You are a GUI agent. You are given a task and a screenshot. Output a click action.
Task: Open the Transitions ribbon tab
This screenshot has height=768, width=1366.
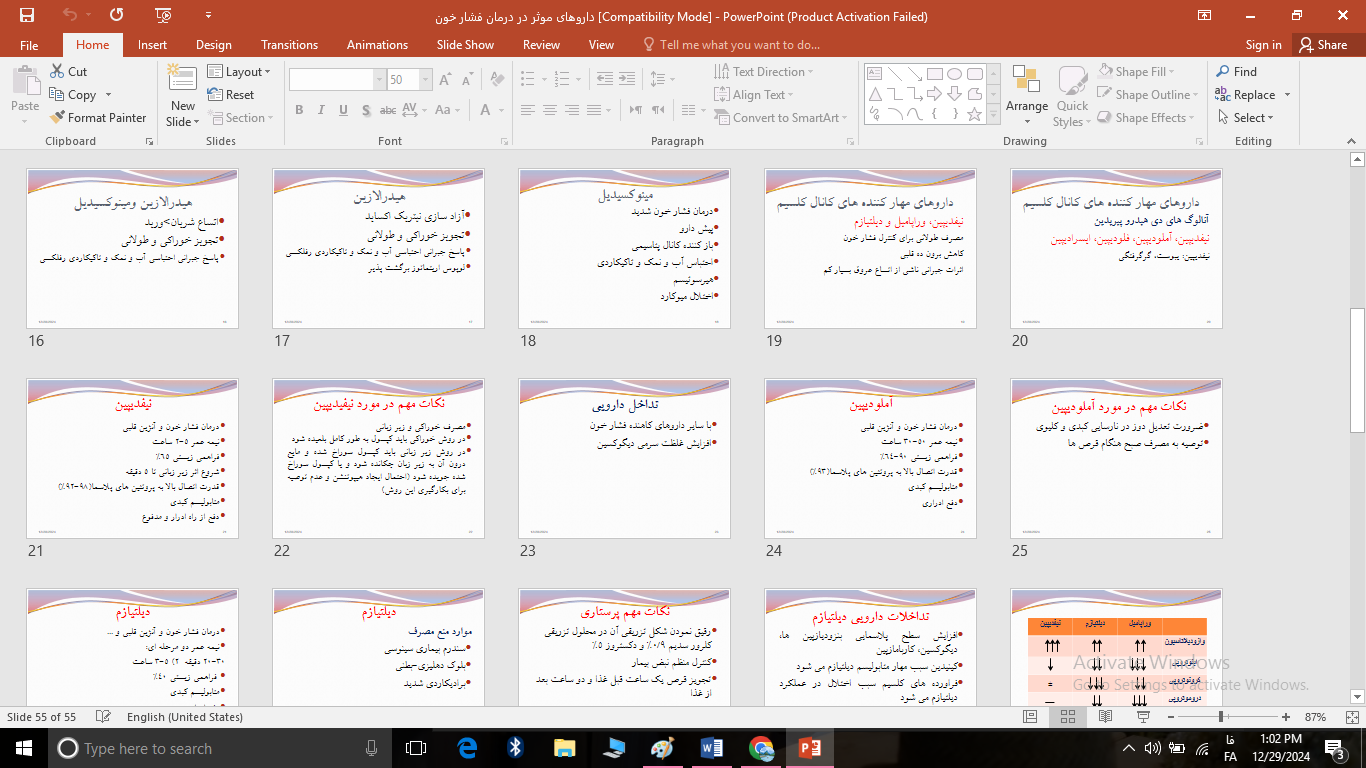click(x=289, y=45)
